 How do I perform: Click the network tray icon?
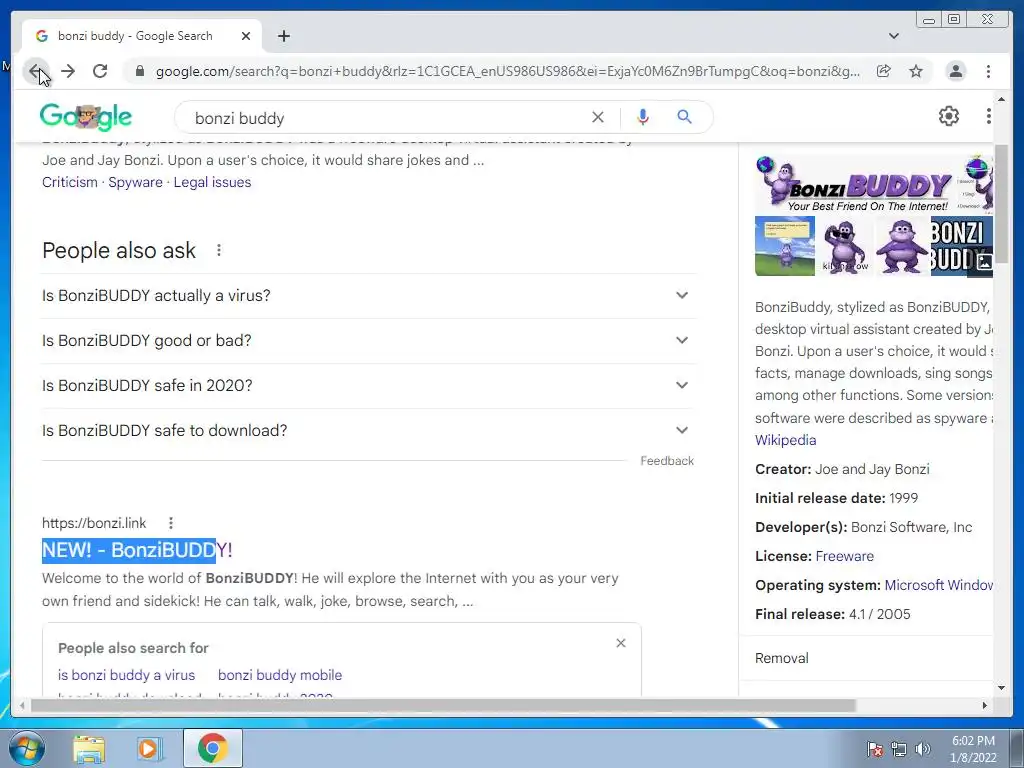point(899,749)
